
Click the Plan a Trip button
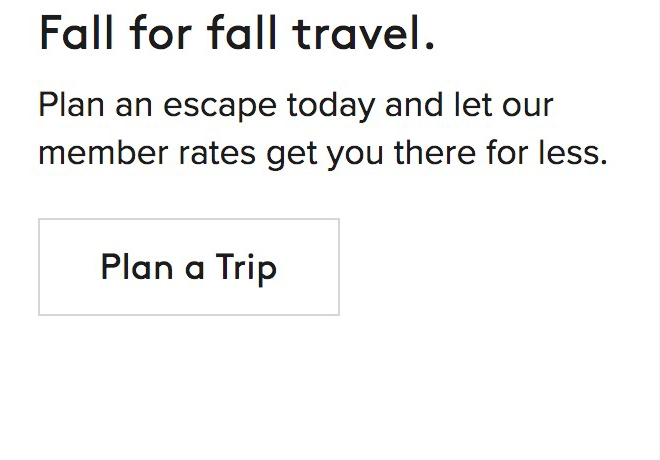pyautogui.click(x=189, y=267)
